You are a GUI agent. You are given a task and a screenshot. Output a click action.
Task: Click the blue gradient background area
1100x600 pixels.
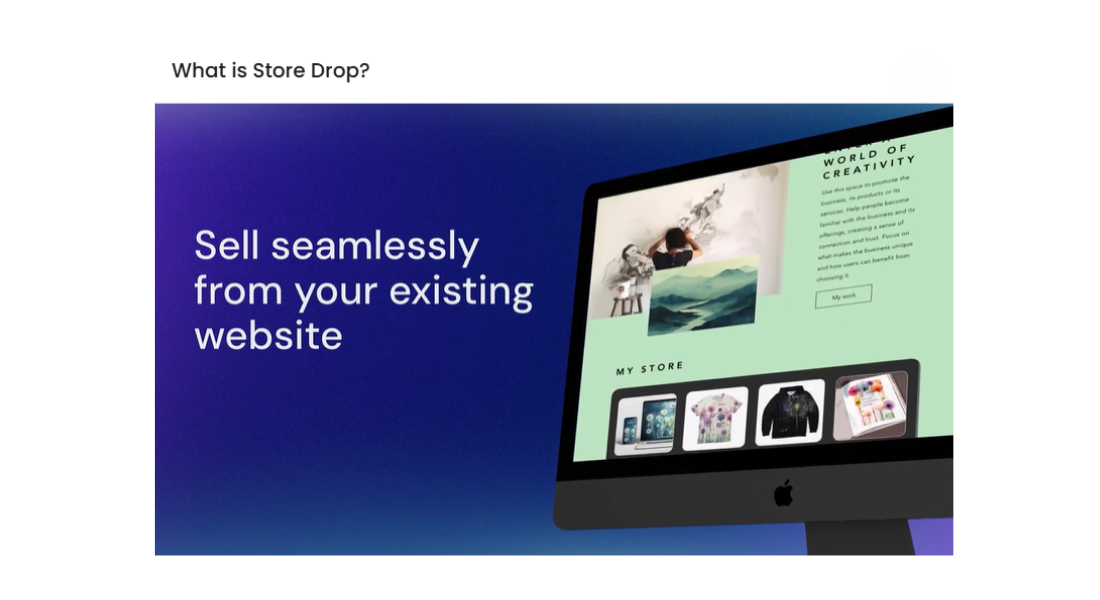pos(350,460)
